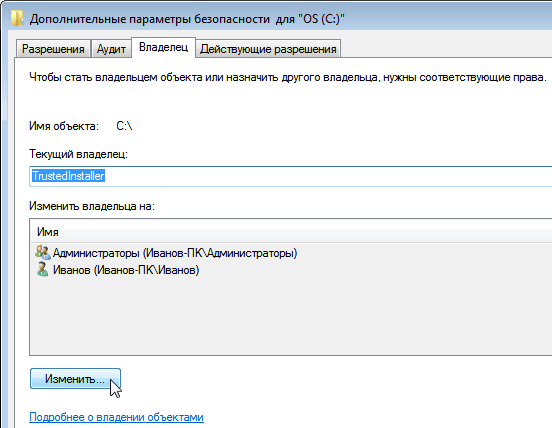The height and width of the screenshot is (428, 552).
Task: Open the Действующие разрешения tab
Action: coord(268,49)
